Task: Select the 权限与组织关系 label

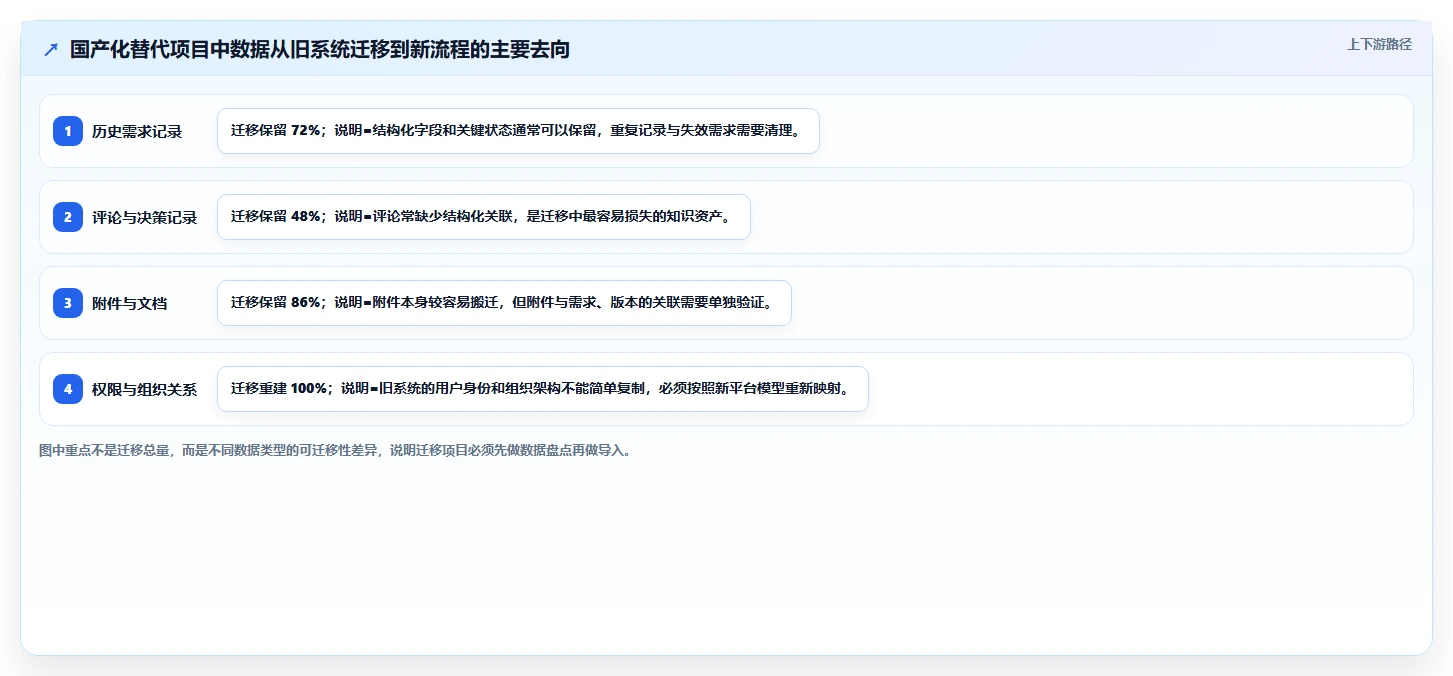Action: [x=145, y=389]
